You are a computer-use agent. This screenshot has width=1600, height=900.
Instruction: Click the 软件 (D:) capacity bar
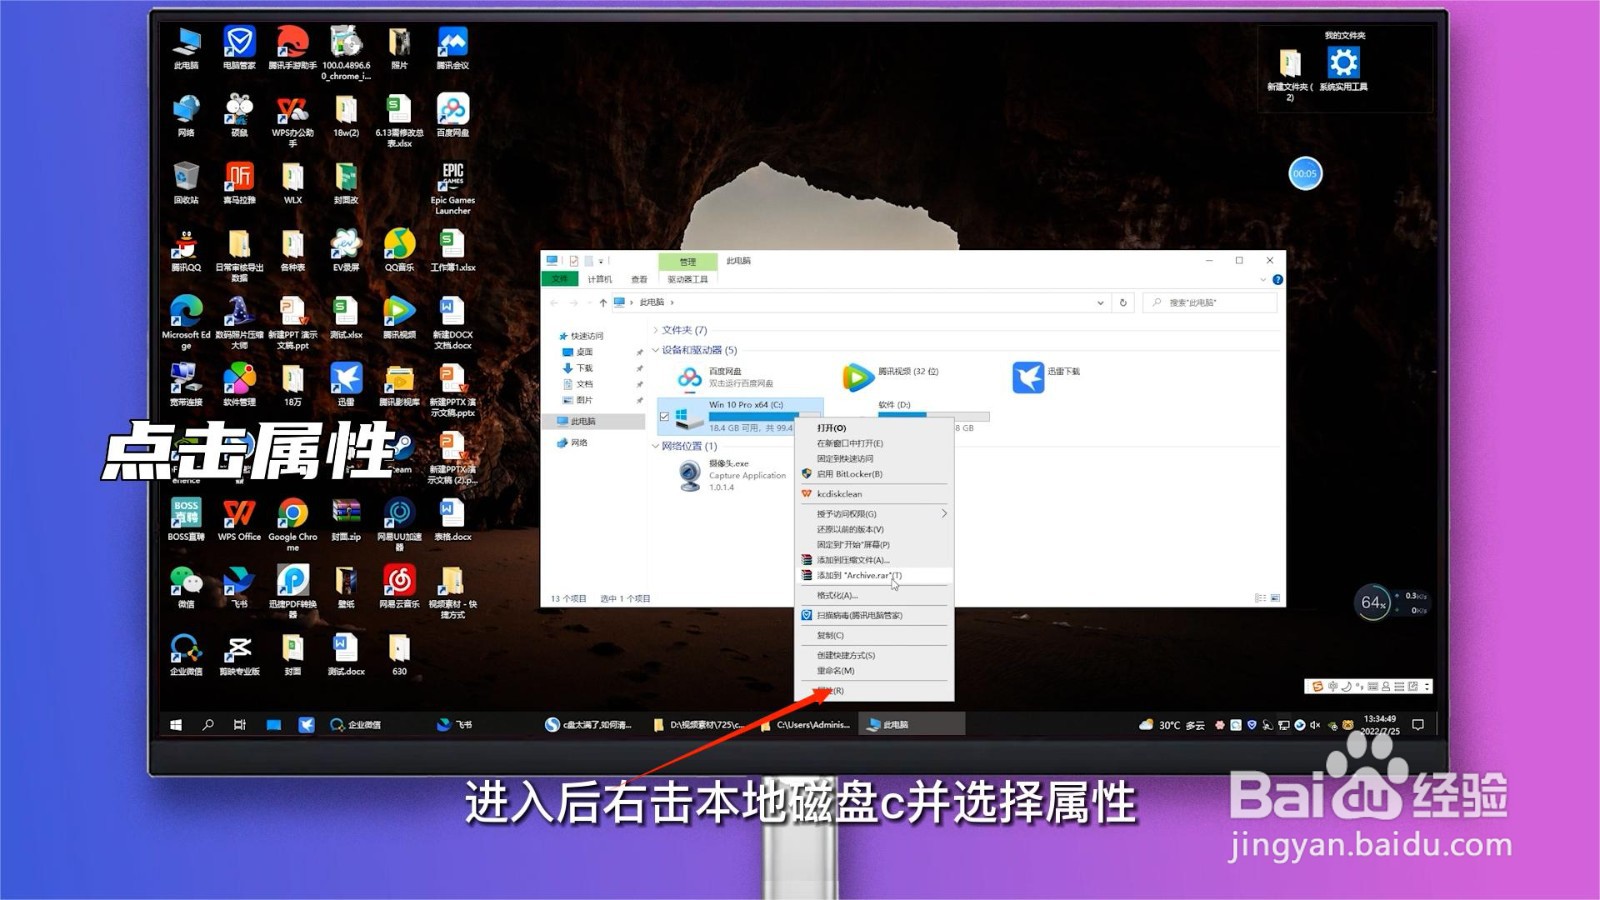point(933,415)
